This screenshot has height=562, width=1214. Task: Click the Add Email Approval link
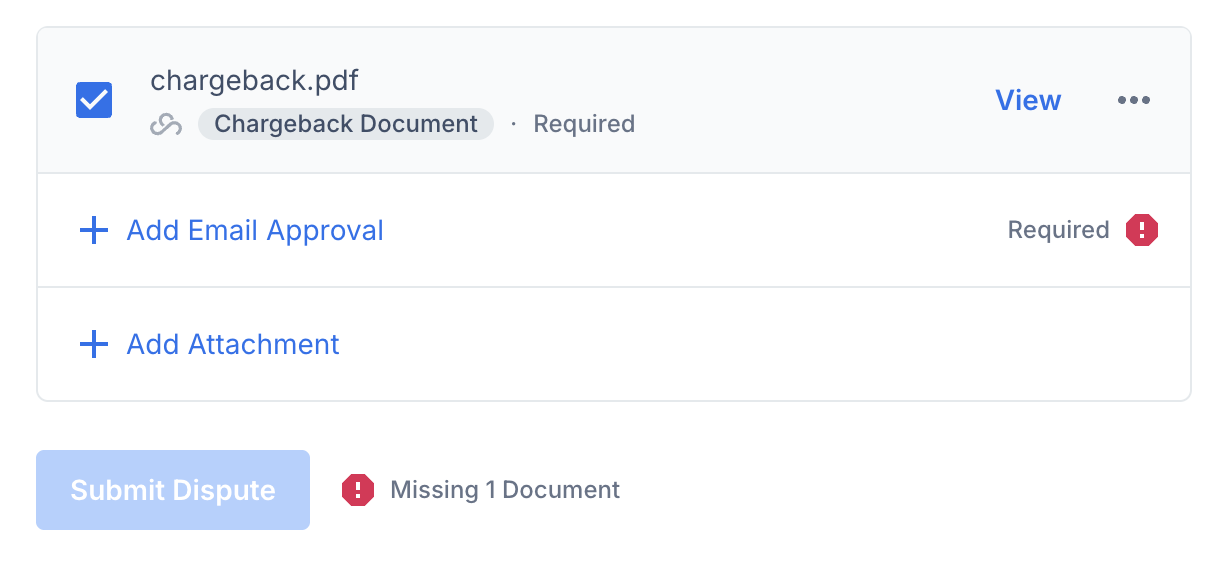tap(255, 231)
